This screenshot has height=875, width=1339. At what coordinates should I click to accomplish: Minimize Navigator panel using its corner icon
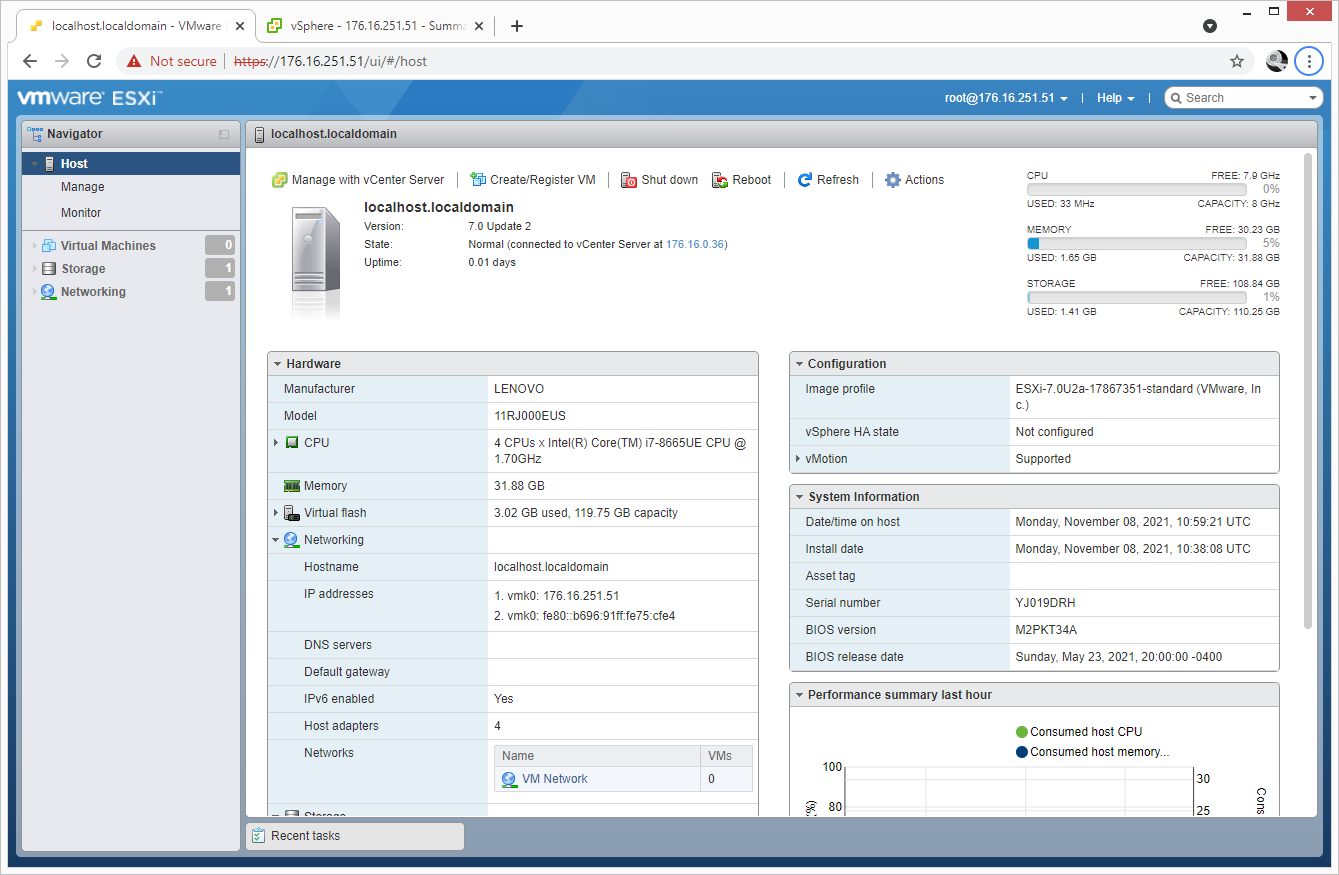coord(224,134)
